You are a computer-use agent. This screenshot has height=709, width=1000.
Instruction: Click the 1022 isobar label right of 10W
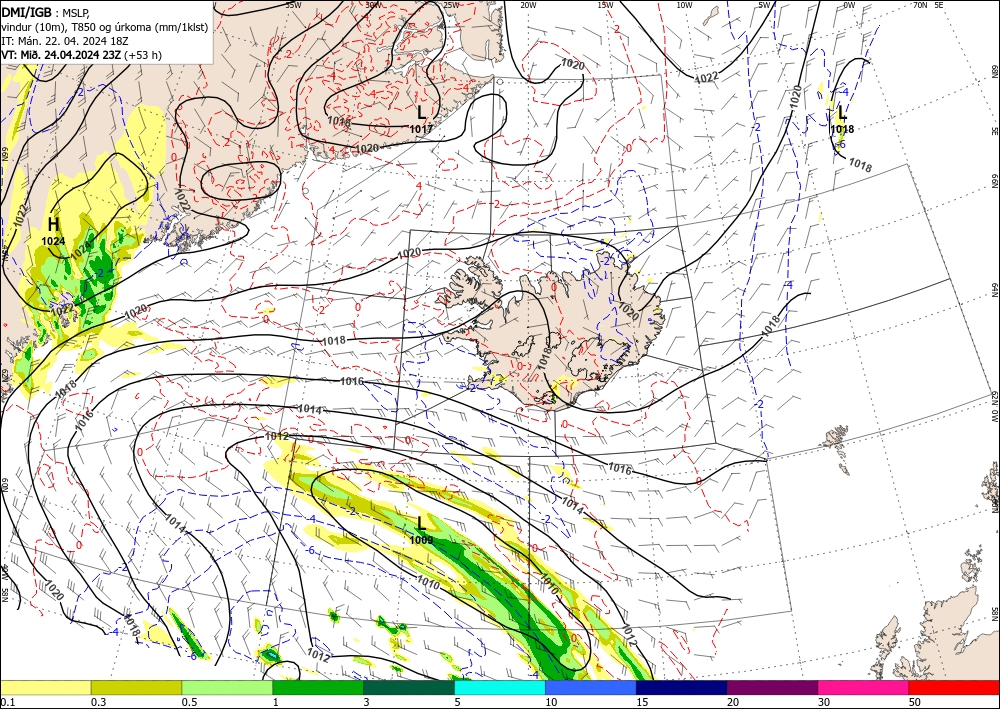(x=706, y=78)
